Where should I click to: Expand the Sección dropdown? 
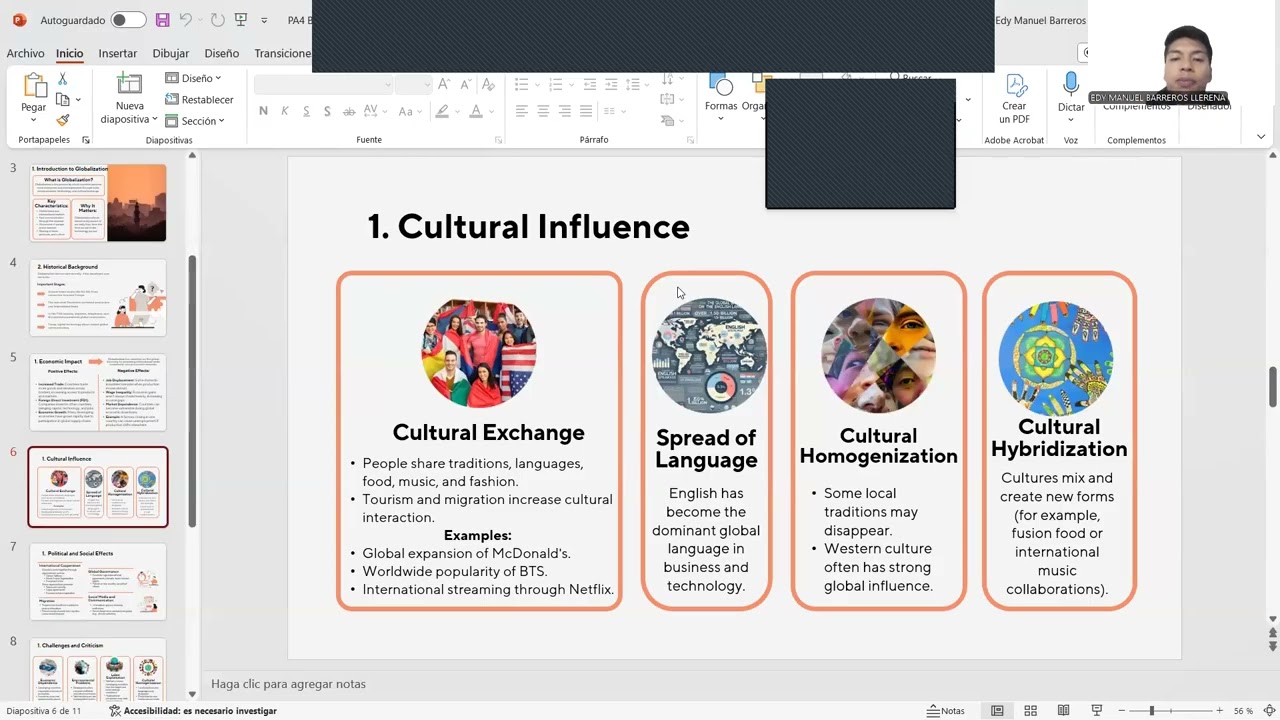tap(195, 121)
